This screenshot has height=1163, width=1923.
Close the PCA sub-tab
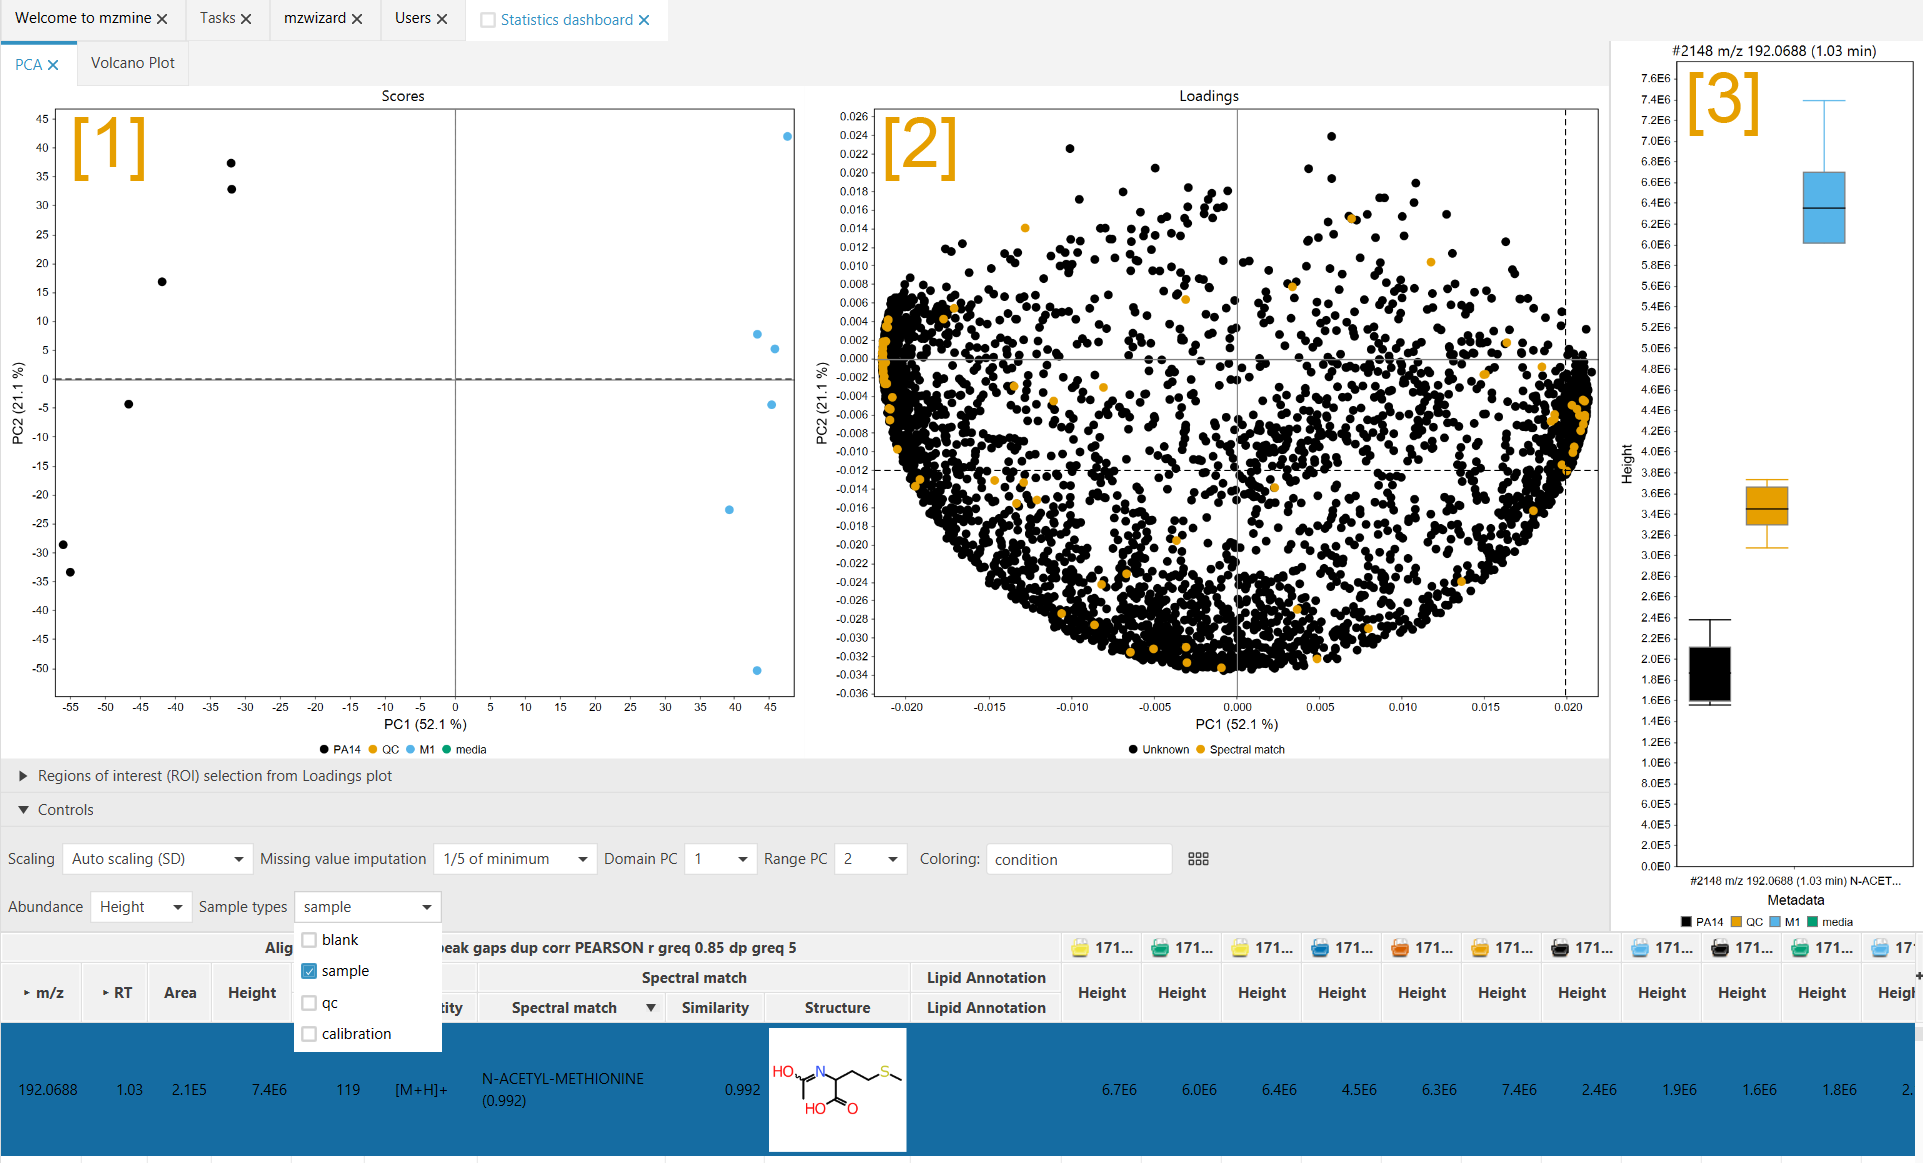click(x=53, y=65)
